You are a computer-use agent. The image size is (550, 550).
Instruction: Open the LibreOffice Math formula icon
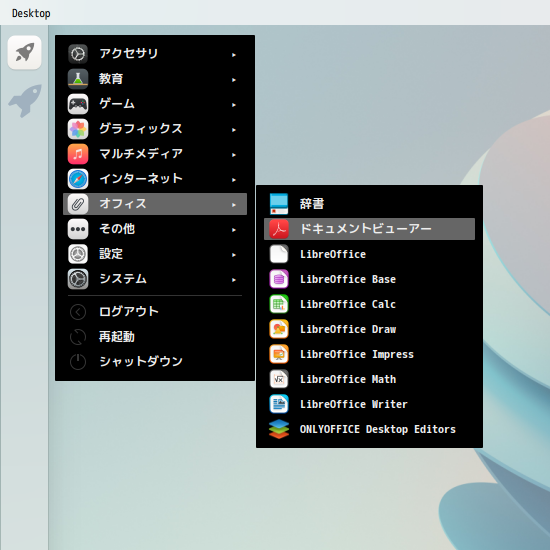coord(279,379)
